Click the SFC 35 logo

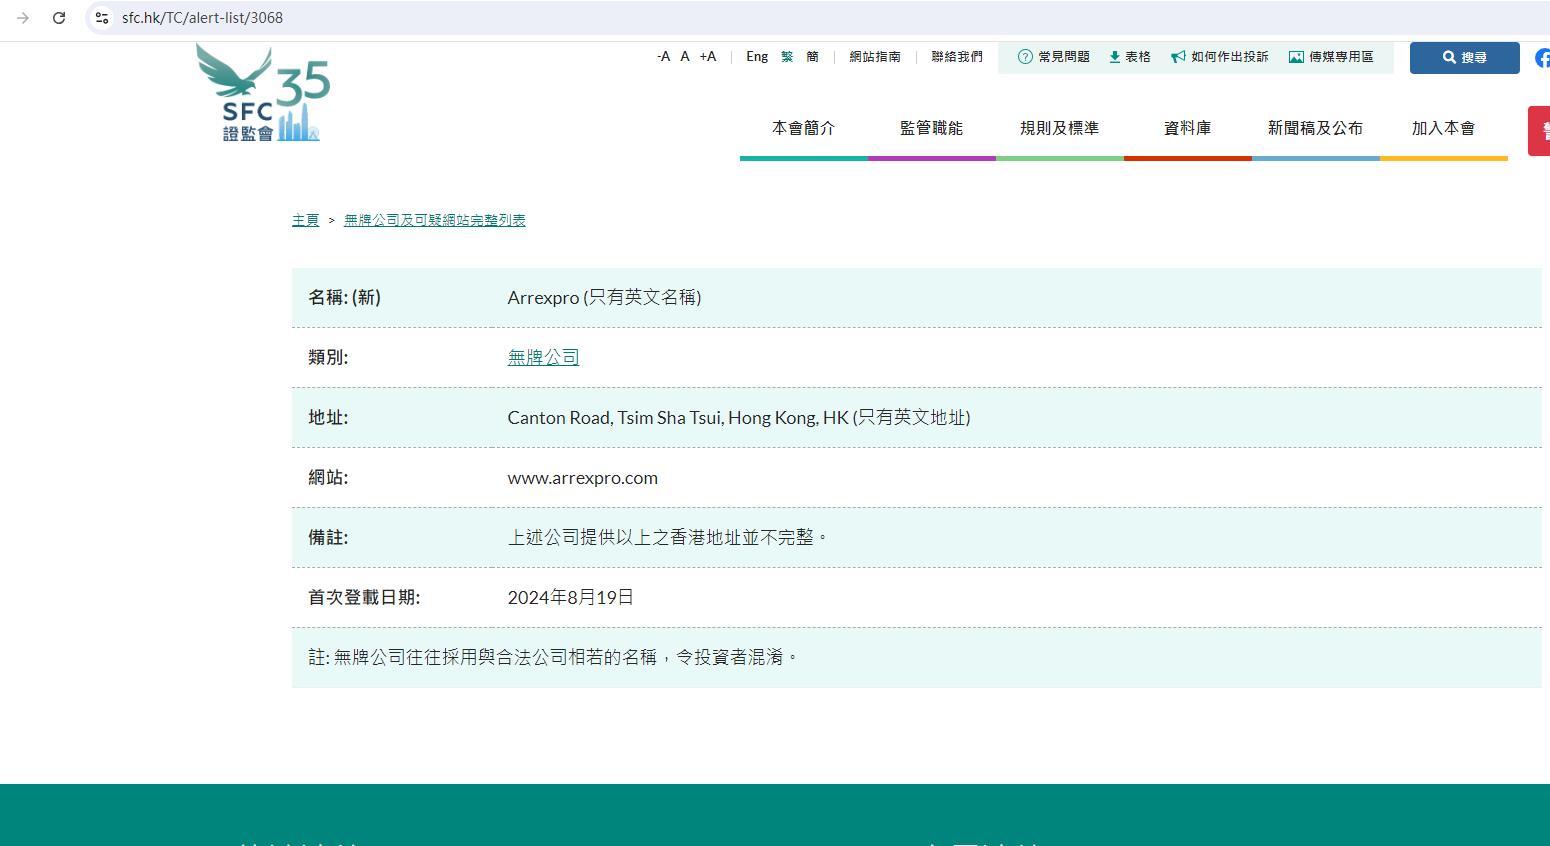point(262,93)
